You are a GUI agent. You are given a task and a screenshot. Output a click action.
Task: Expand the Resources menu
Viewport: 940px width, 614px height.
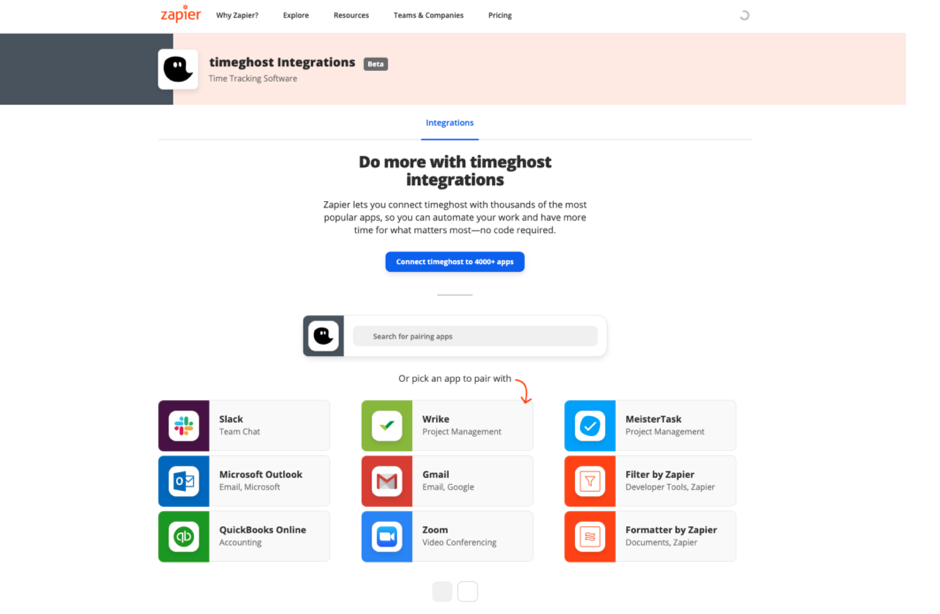(351, 16)
